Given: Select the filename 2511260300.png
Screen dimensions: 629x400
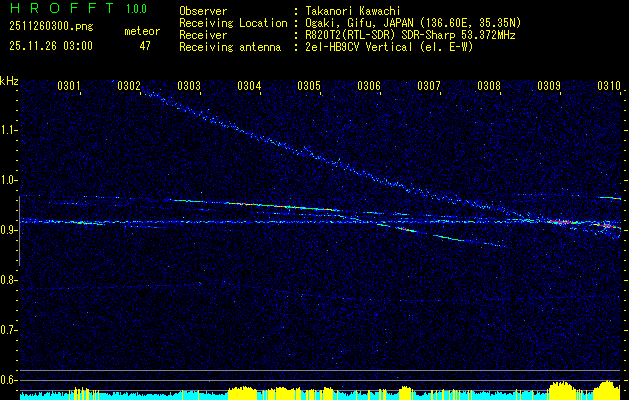Looking at the screenshot, I should (x=51, y=27).
